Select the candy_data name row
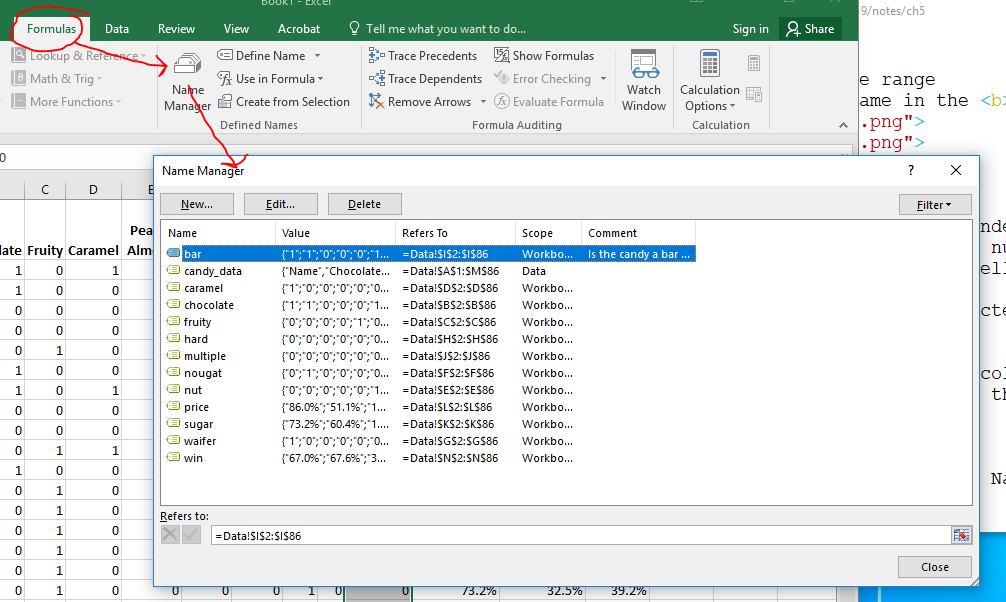Viewport: 1006px width, 602px height. (212, 271)
